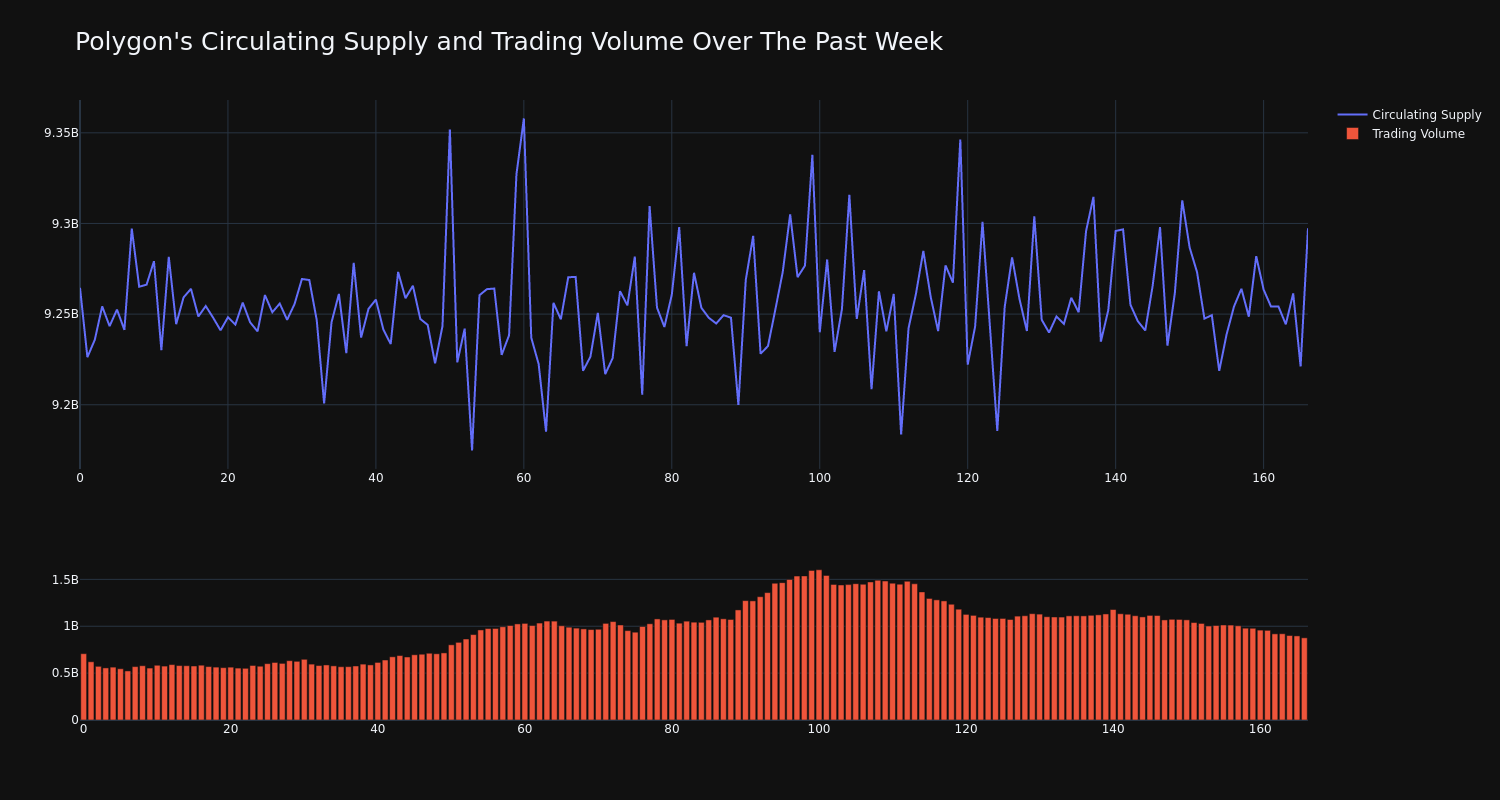Click the supply line peak near x=119
This screenshot has height=800, width=1500.
(960, 140)
